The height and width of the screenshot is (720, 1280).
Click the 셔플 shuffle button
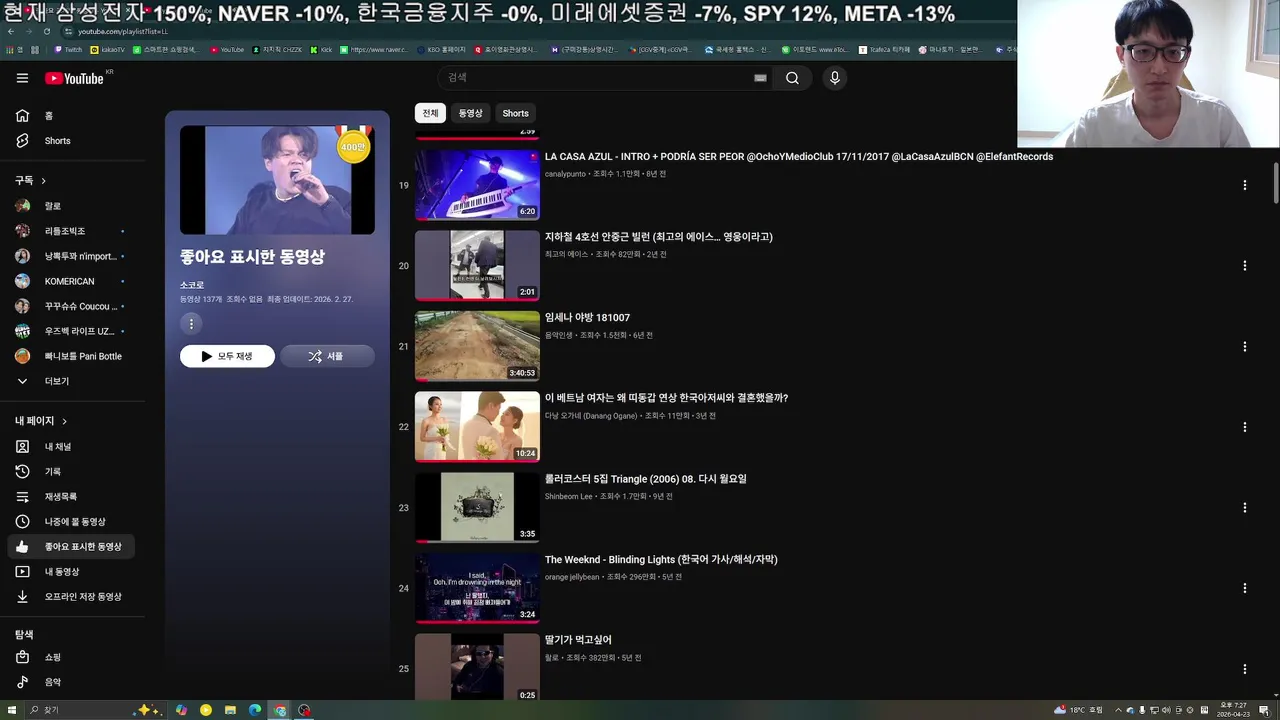(327, 356)
